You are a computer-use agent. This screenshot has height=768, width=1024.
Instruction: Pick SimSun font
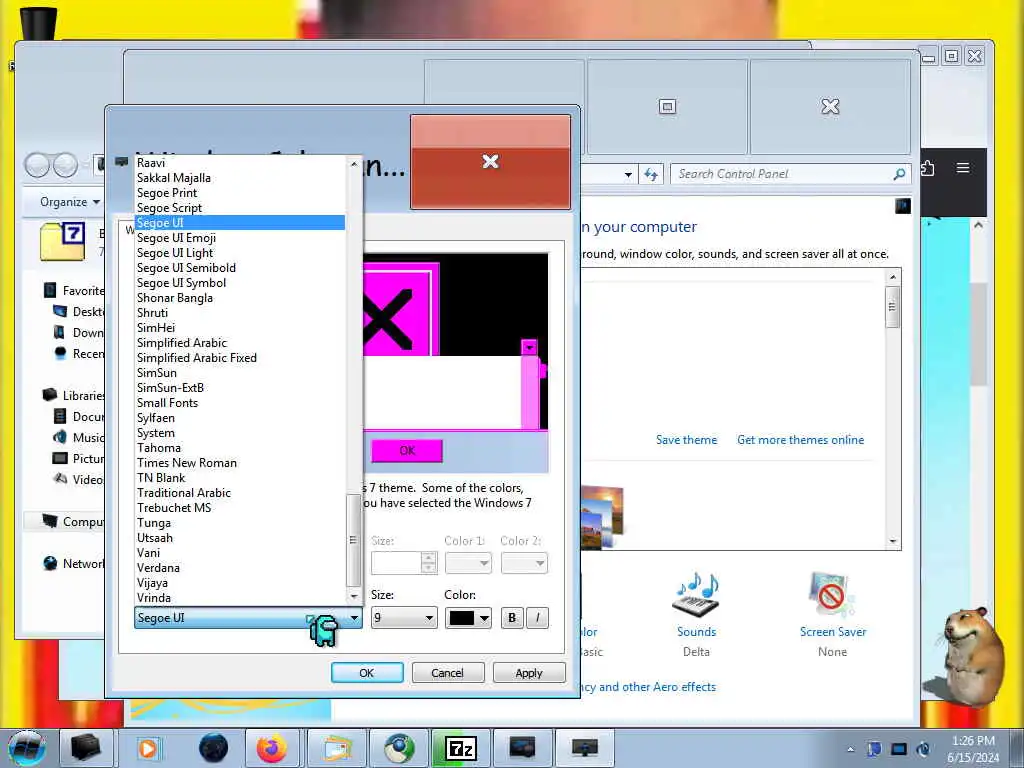point(240,373)
